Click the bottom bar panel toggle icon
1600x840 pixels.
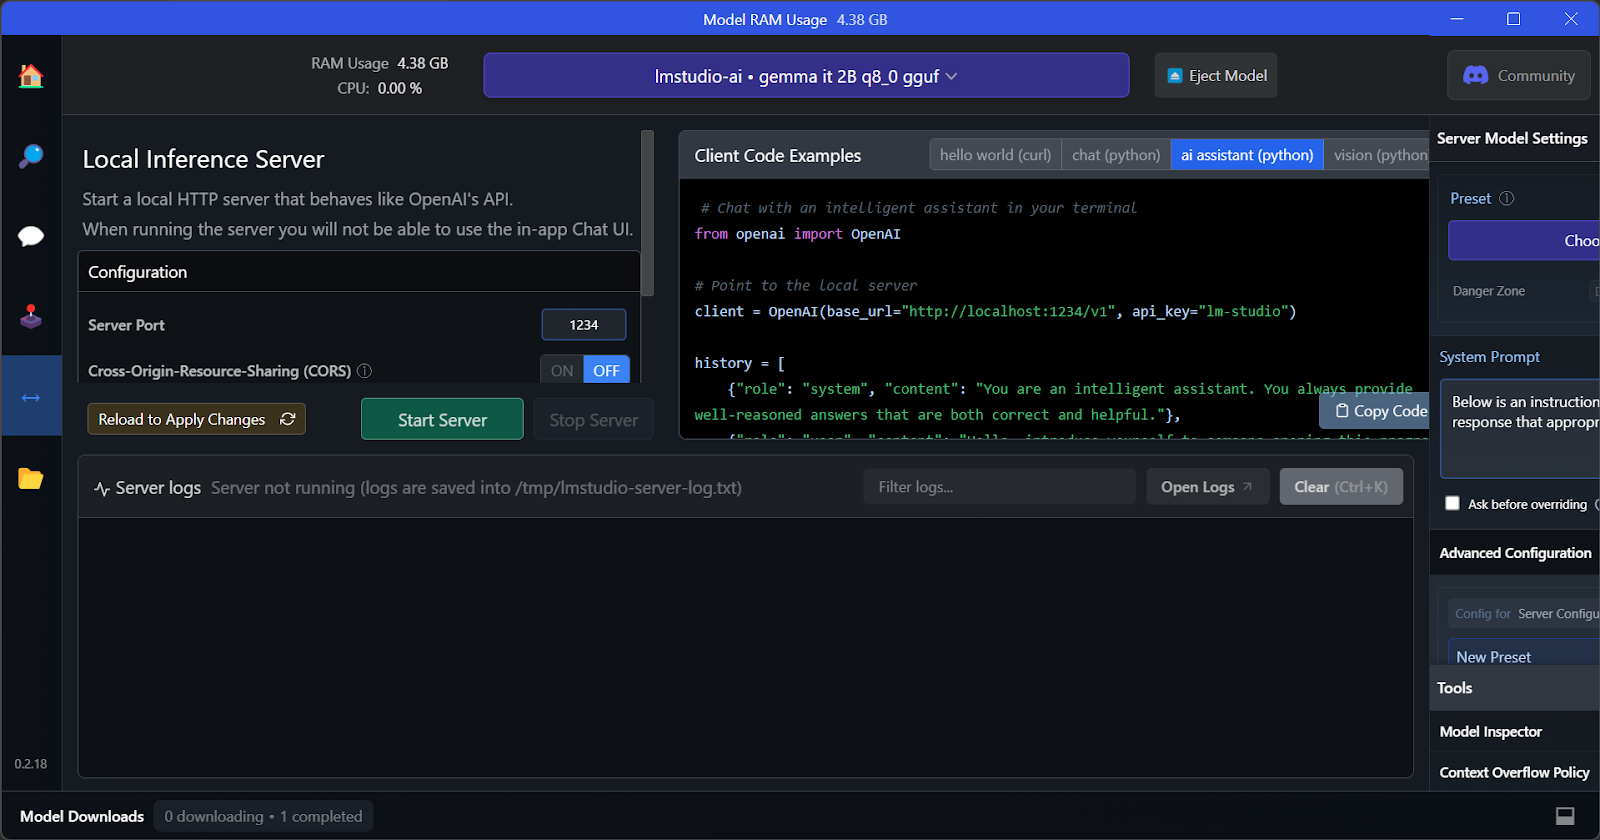coord(1565,816)
